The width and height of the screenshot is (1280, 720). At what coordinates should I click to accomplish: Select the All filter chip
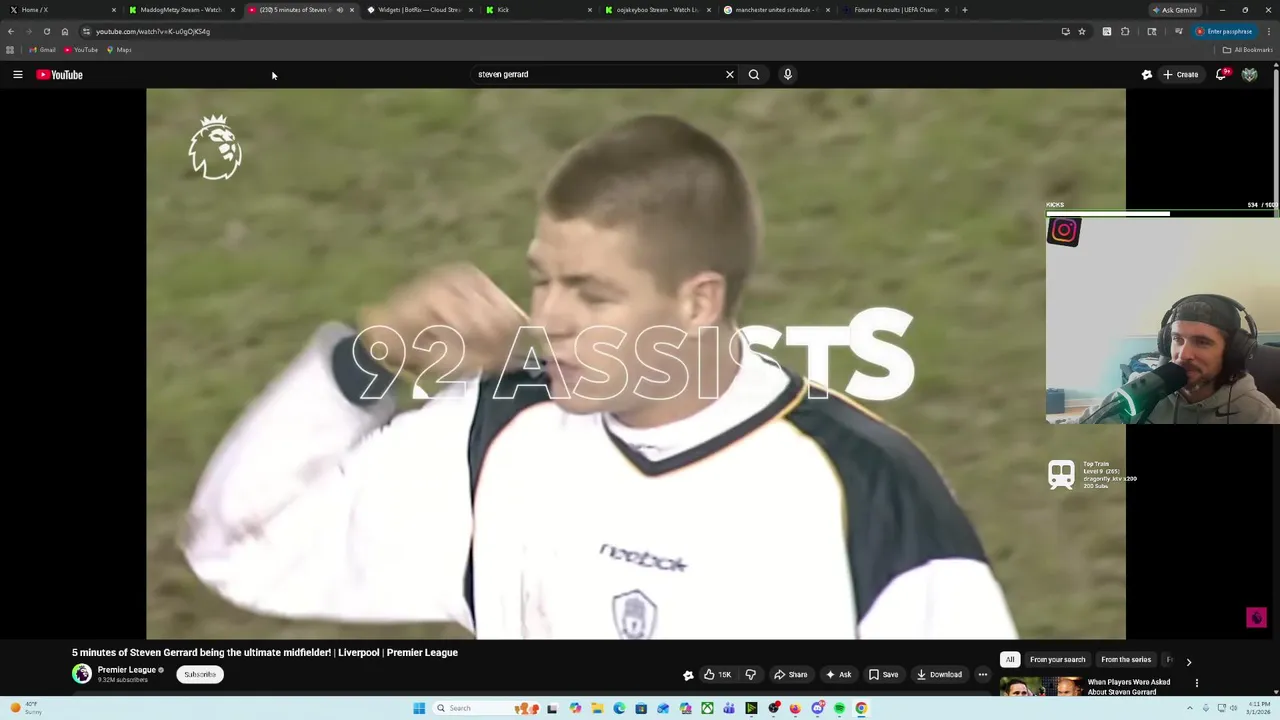point(1010,660)
